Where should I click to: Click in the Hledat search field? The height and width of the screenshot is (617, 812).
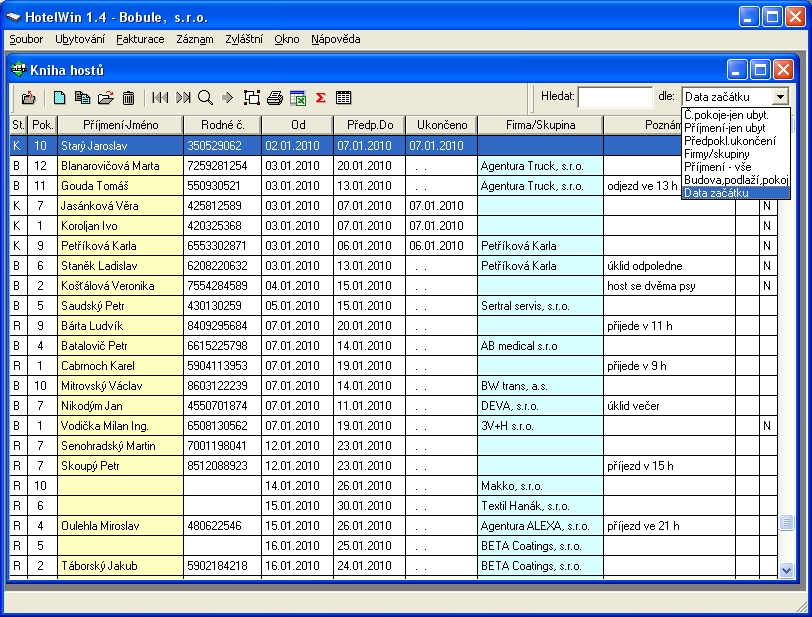(x=614, y=97)
